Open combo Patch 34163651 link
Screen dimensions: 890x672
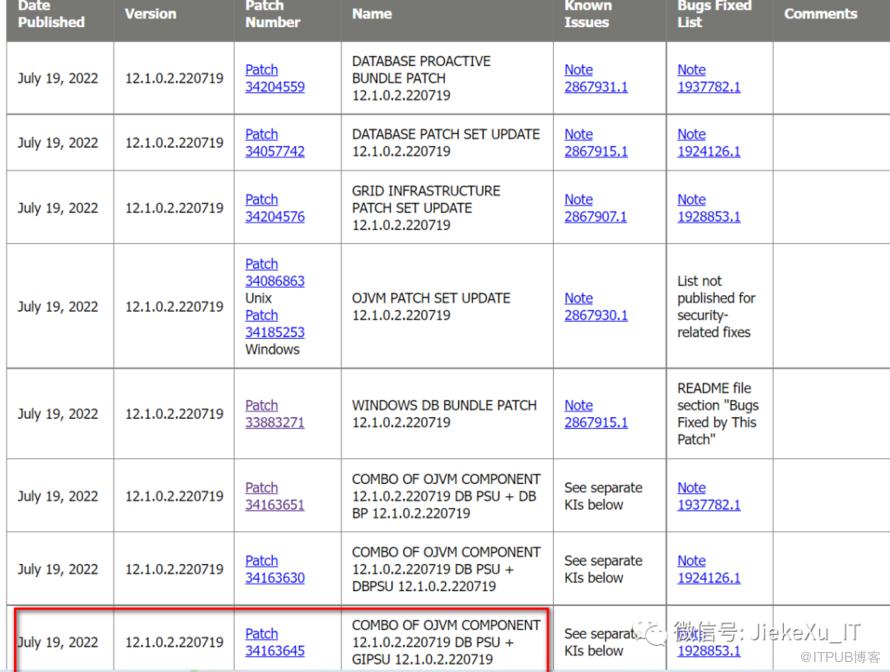pos(275,496)
